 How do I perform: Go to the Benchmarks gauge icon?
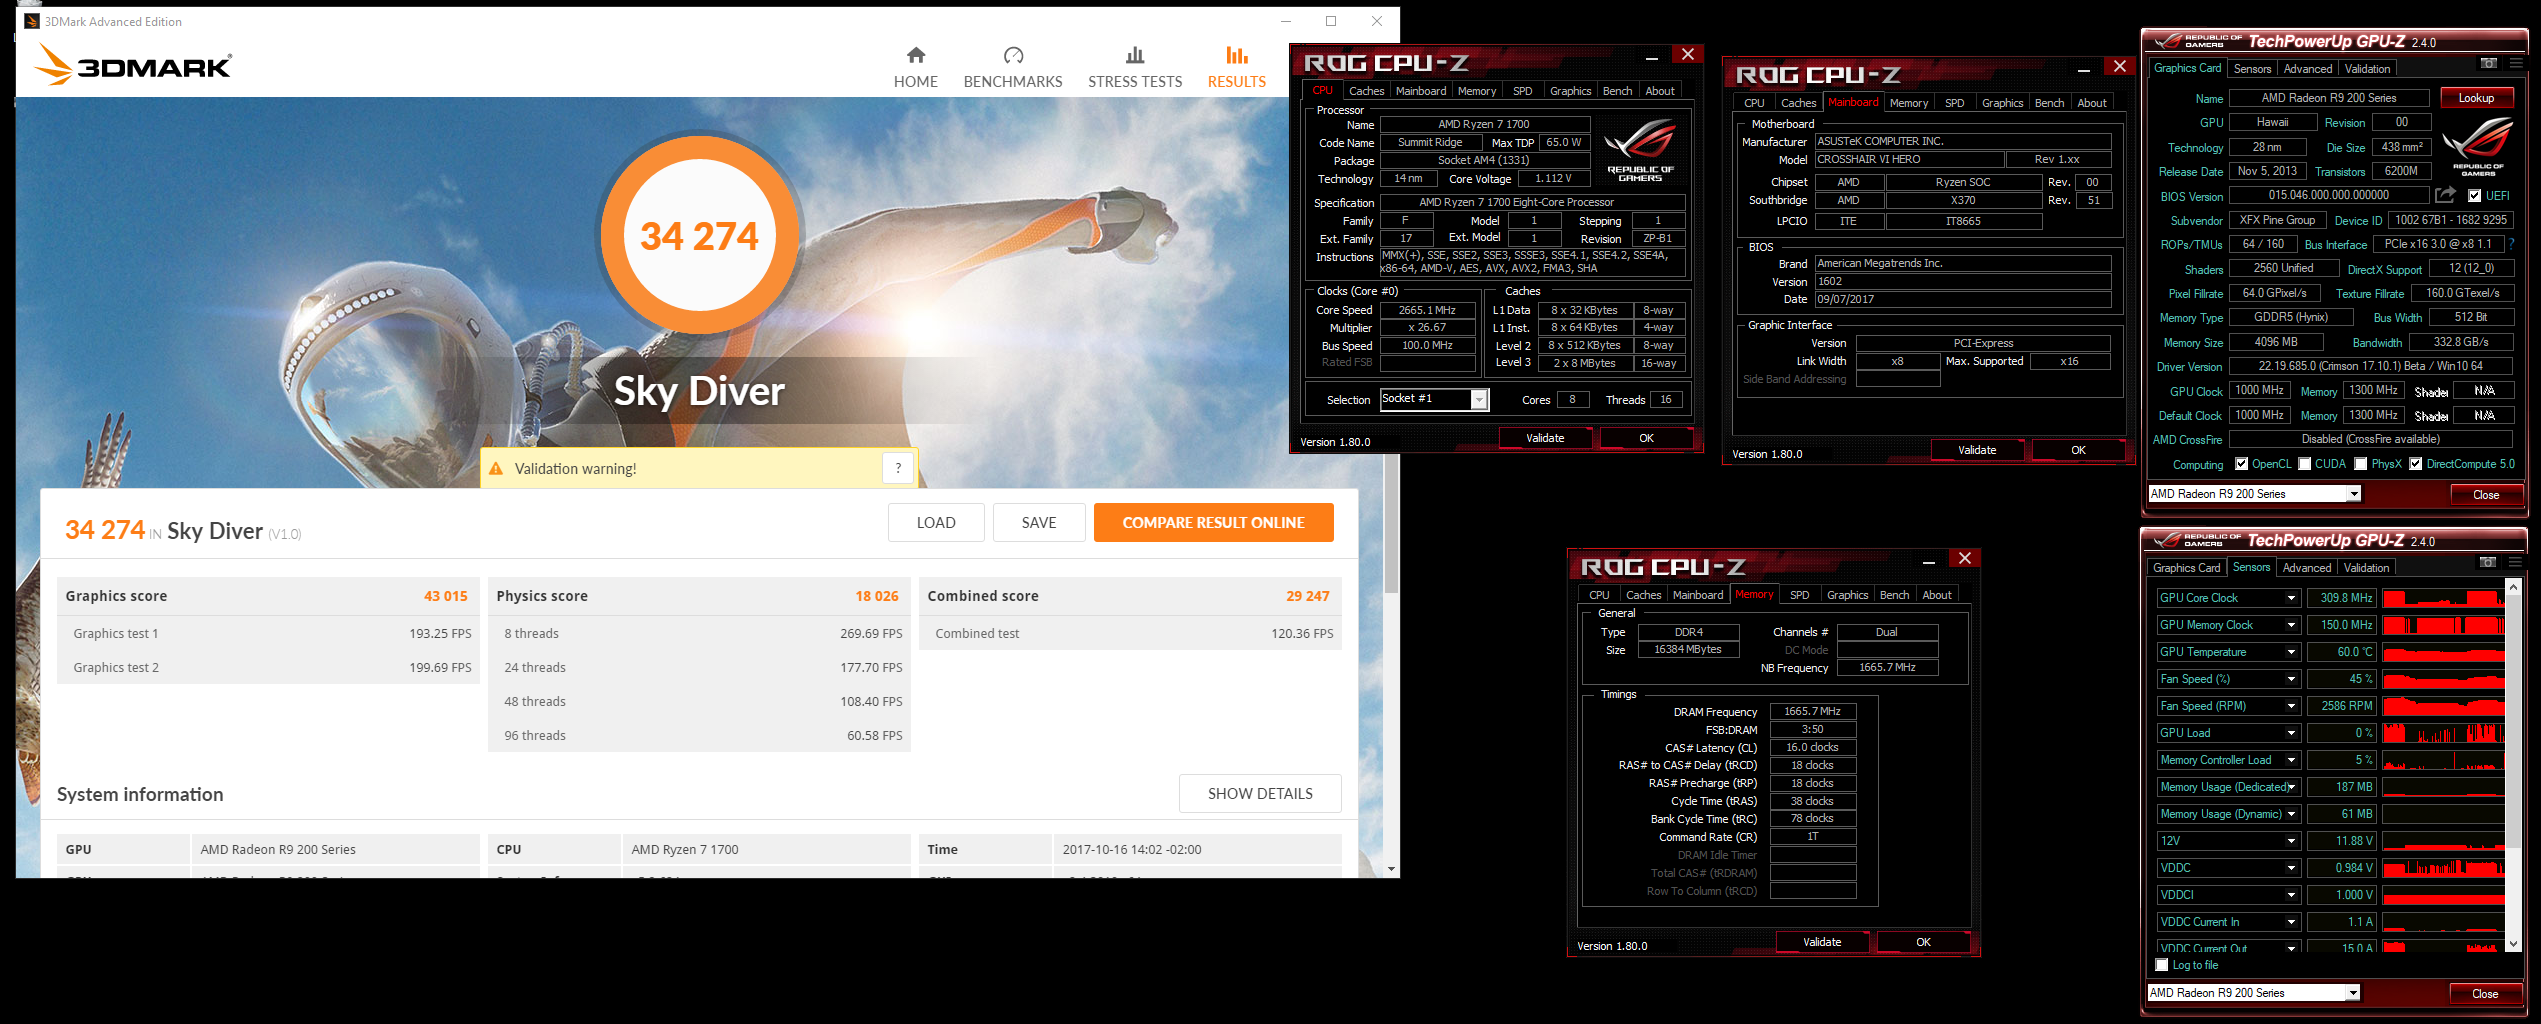[1013, 55]
